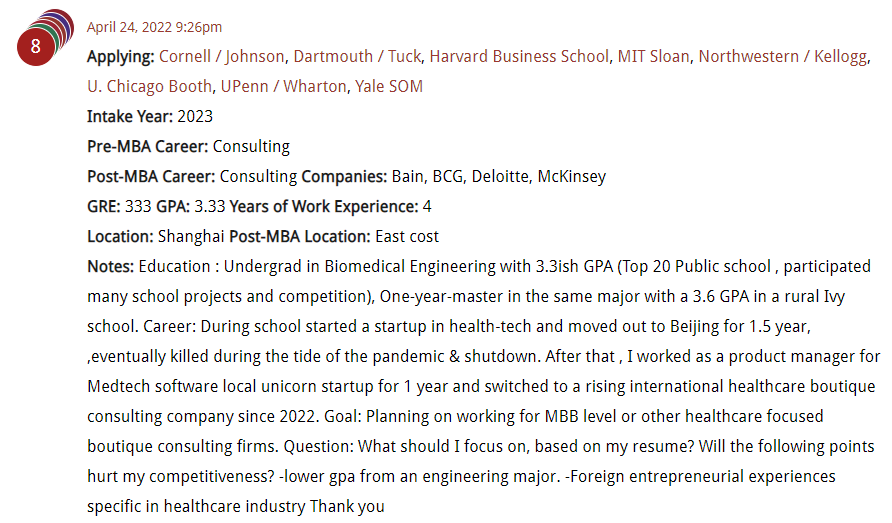Go to the Yale SOM link

point(389,87)
